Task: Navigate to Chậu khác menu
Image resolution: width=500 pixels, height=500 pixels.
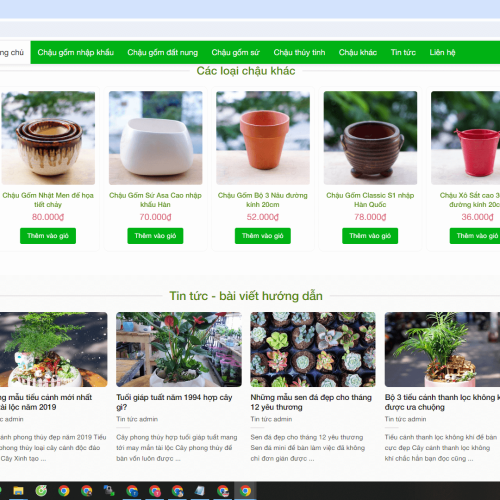Action: [x=358, y=52]
